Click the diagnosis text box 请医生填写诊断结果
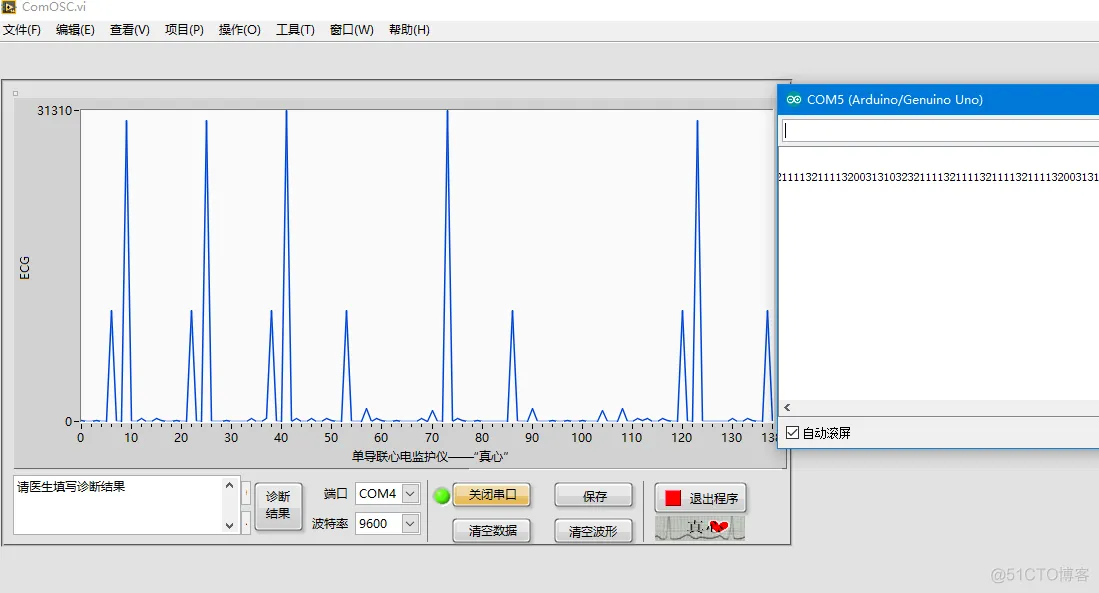 click(x=118, y=505)
